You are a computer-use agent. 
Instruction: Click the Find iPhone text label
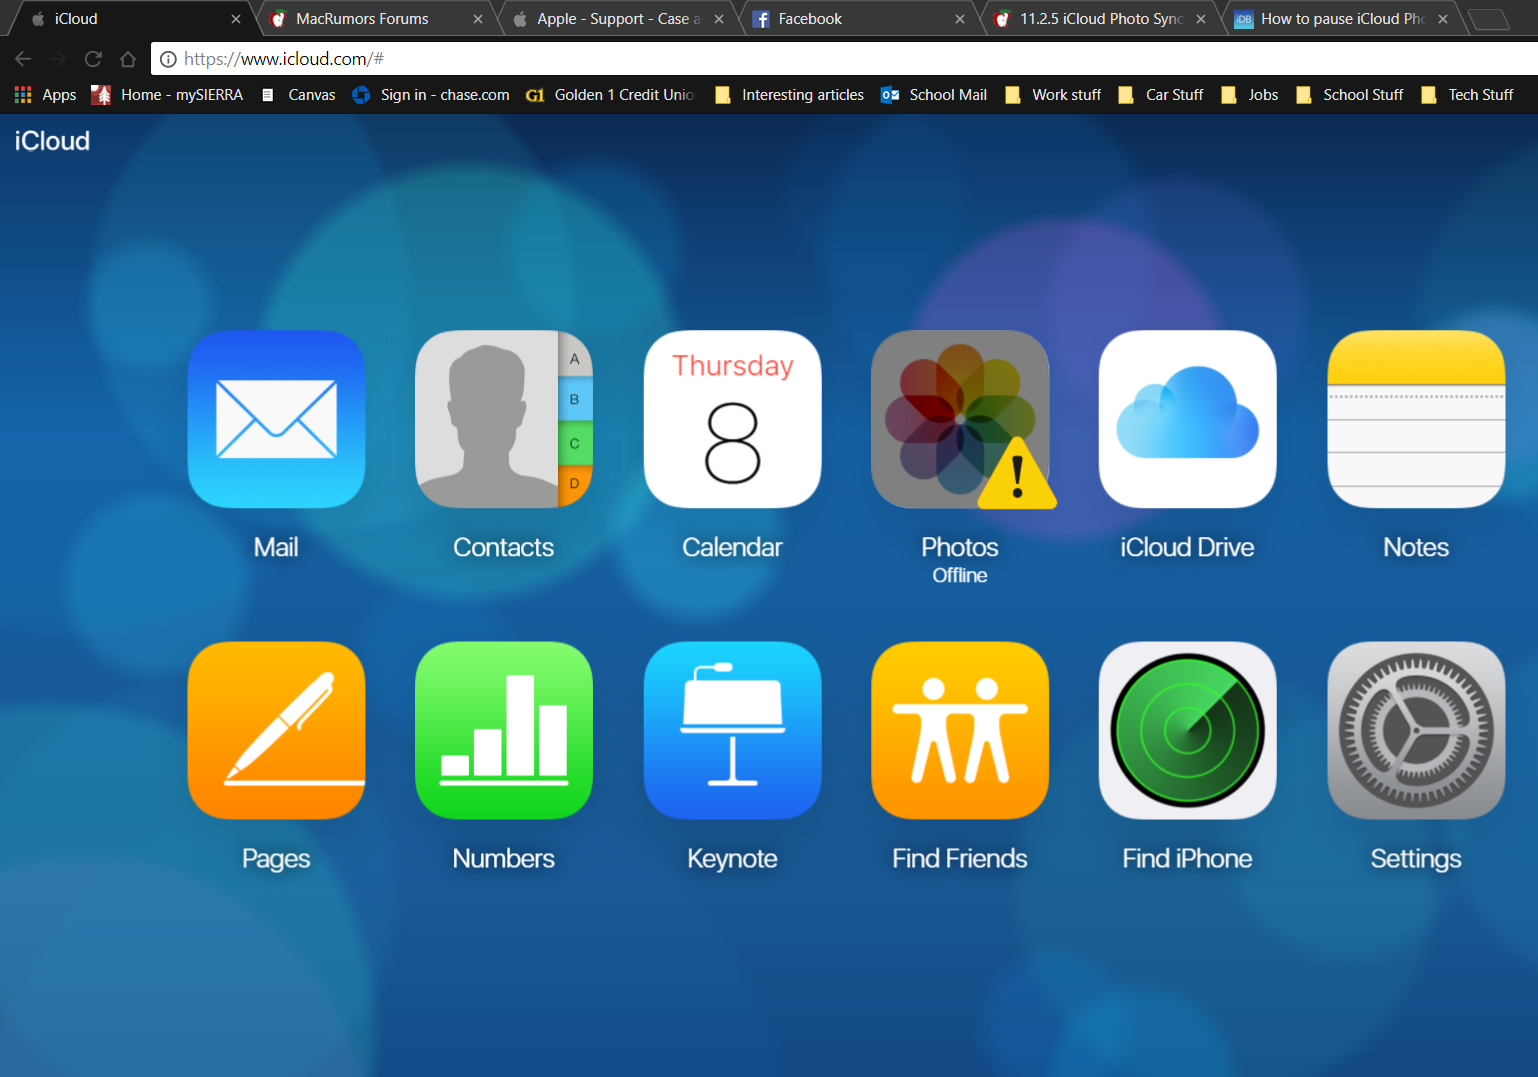pos(1187,858)
